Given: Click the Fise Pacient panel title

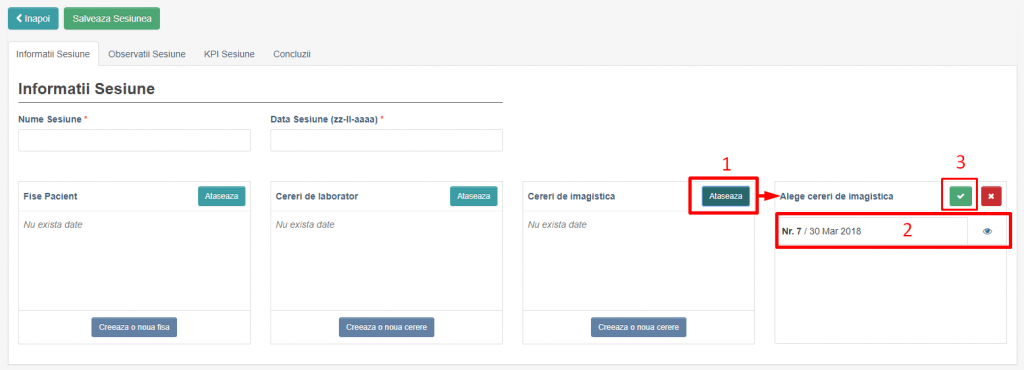Looking at the screenshot, I should pyautogui.click(x=51, y=196).
